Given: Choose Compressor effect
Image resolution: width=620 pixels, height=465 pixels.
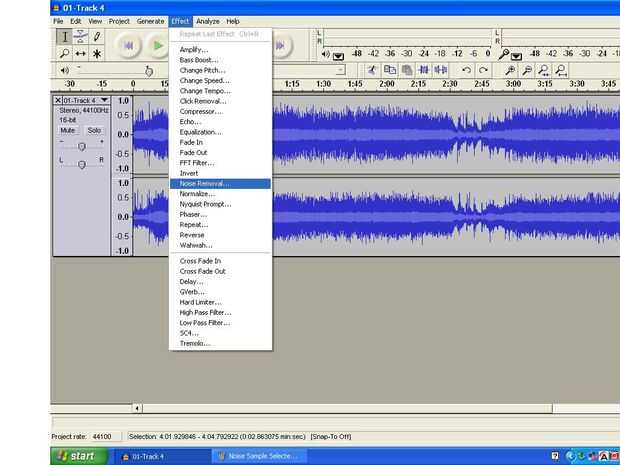Looking at the screenshot, I should (x=220, y=112).
